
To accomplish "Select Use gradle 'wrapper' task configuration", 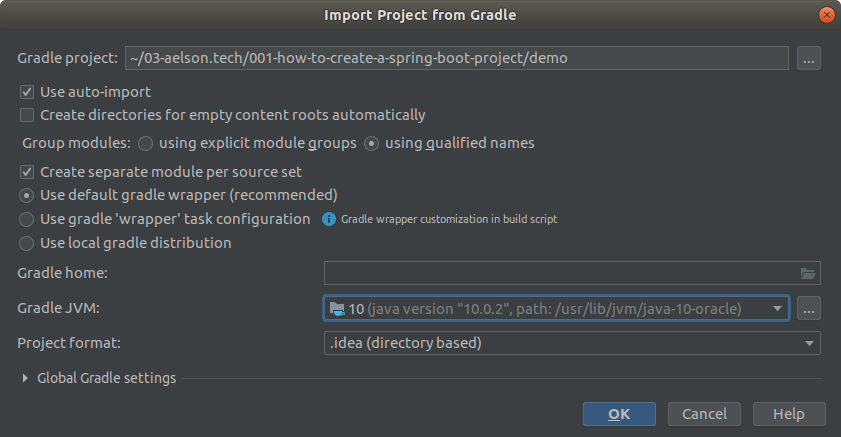I will click(x=28, y=218).
